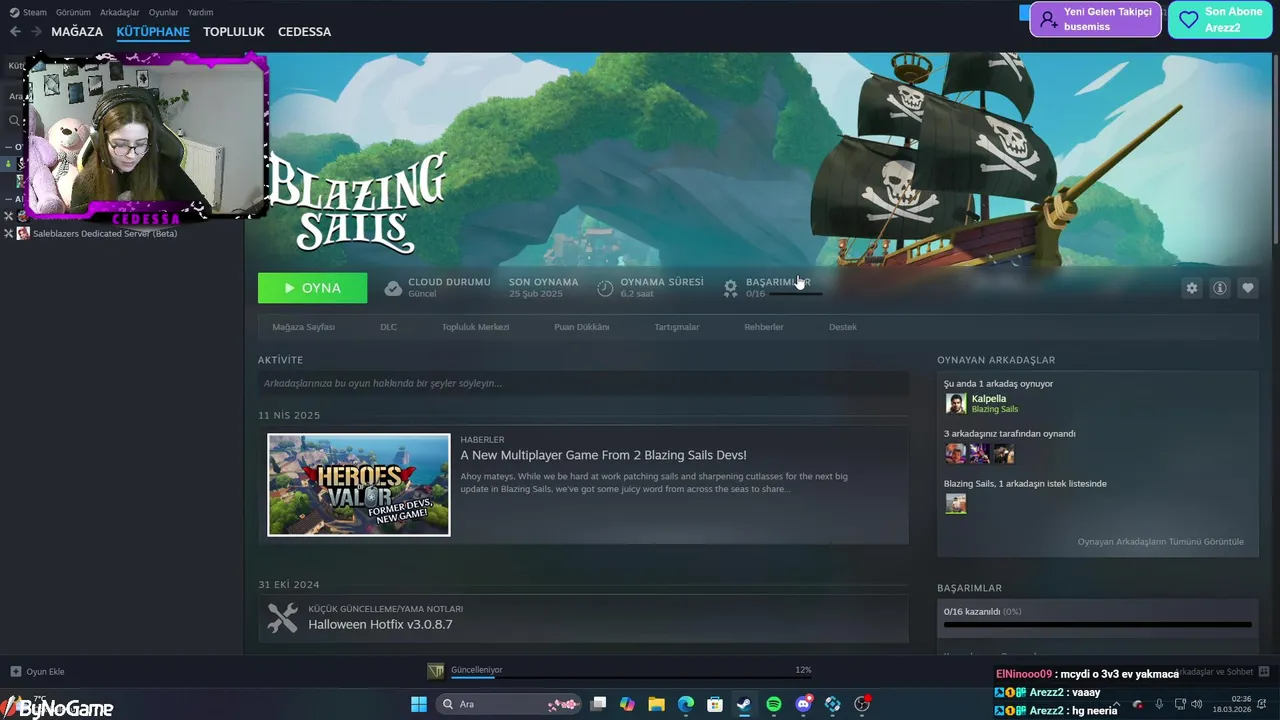The height and width of the screenshot is (720, 1280).
Task: Open the DLC link
Action: coord(388,327)
